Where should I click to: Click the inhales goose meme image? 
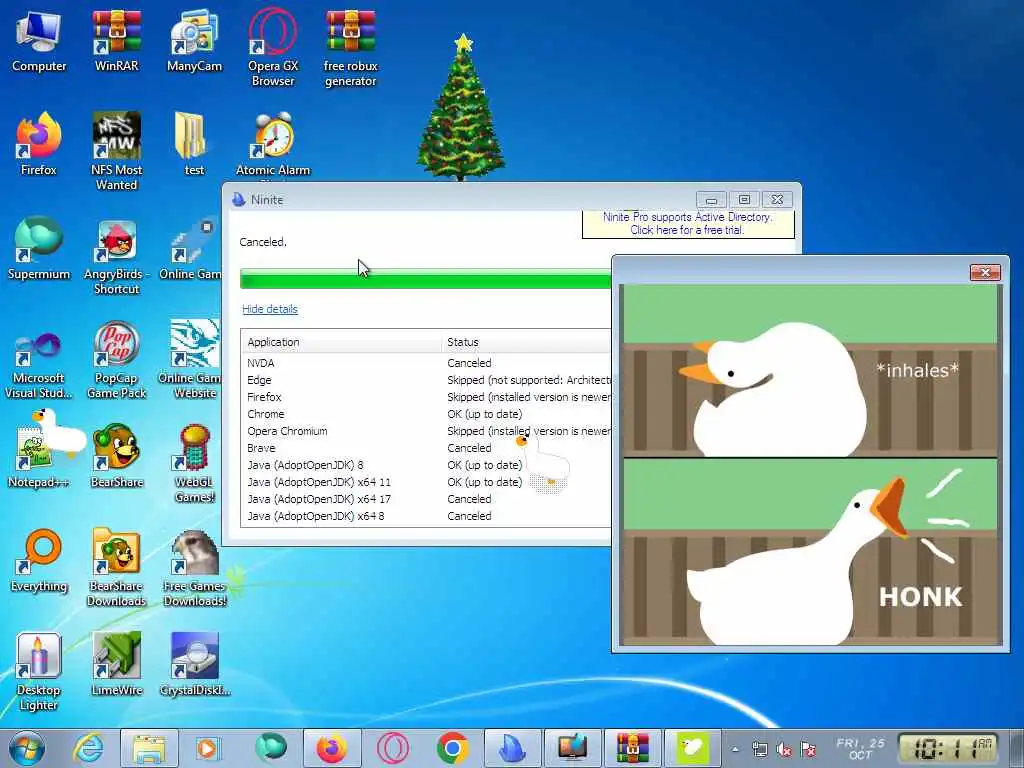pyautogui.click(x=810, y=371)
